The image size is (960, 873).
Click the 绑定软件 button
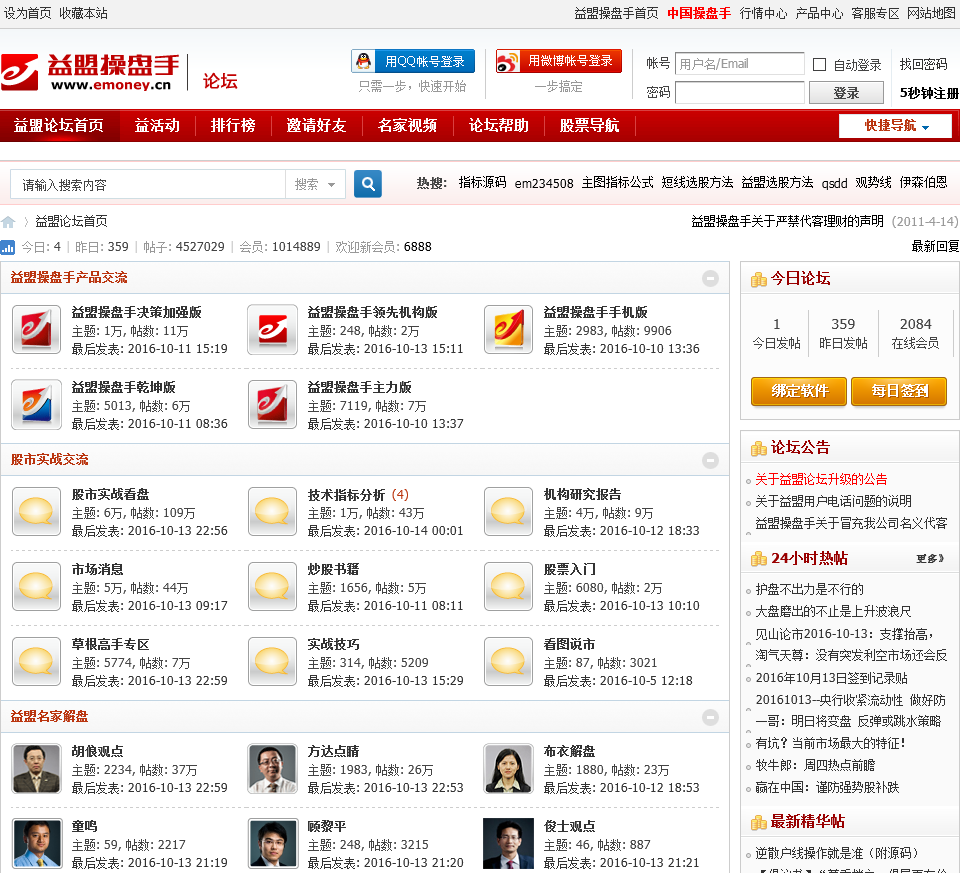tap(799, 391)
